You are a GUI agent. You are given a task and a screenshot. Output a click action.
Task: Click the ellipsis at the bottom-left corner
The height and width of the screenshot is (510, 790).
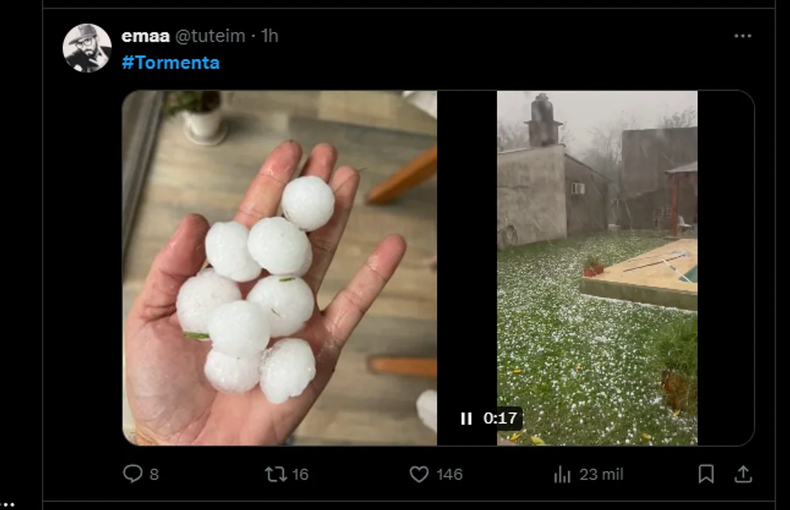coord(7,505)
